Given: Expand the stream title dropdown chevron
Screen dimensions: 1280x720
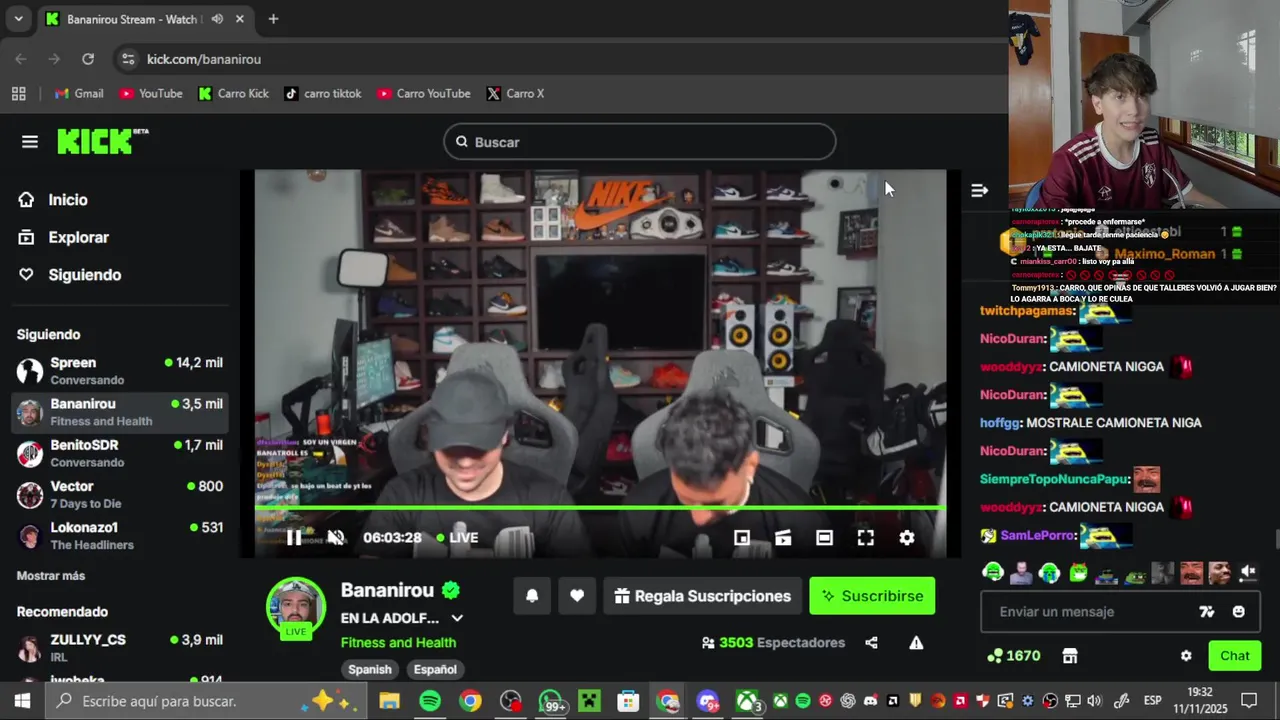Looking at the screenshot, I should point(457,618).
